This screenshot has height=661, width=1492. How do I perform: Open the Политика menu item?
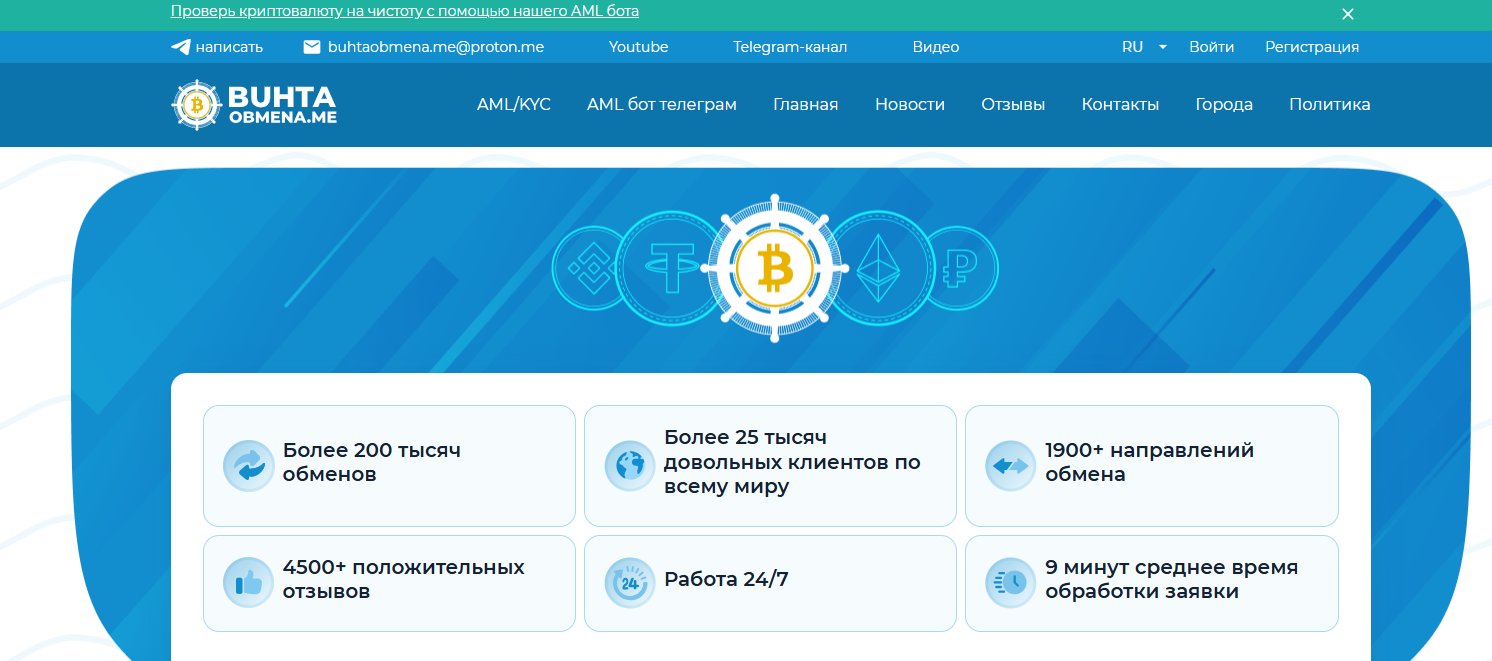[1330, 104]
